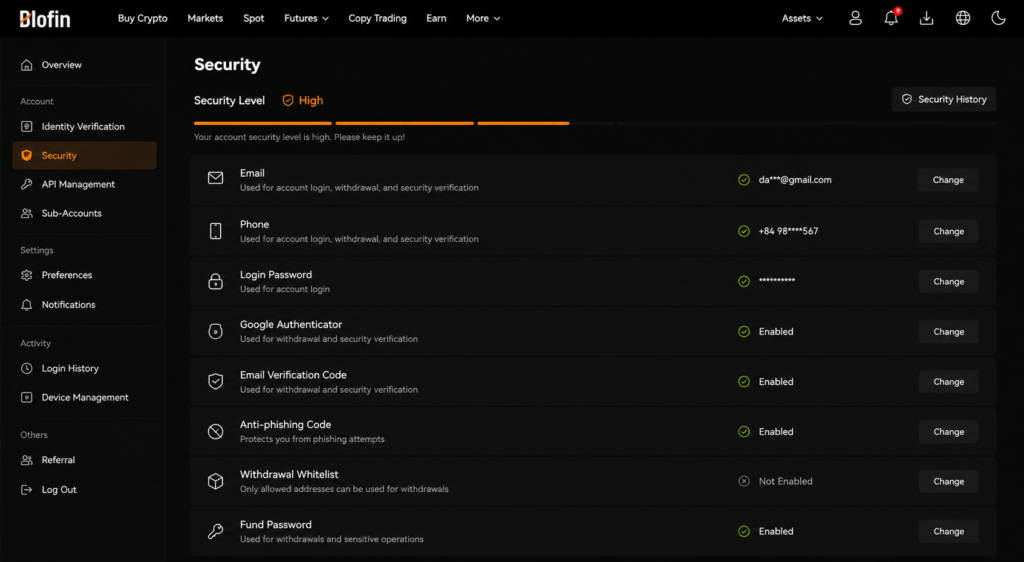Open API Management from the sidebar
Viewport: 1024px width, 562px height.
(x=84, y=184)
